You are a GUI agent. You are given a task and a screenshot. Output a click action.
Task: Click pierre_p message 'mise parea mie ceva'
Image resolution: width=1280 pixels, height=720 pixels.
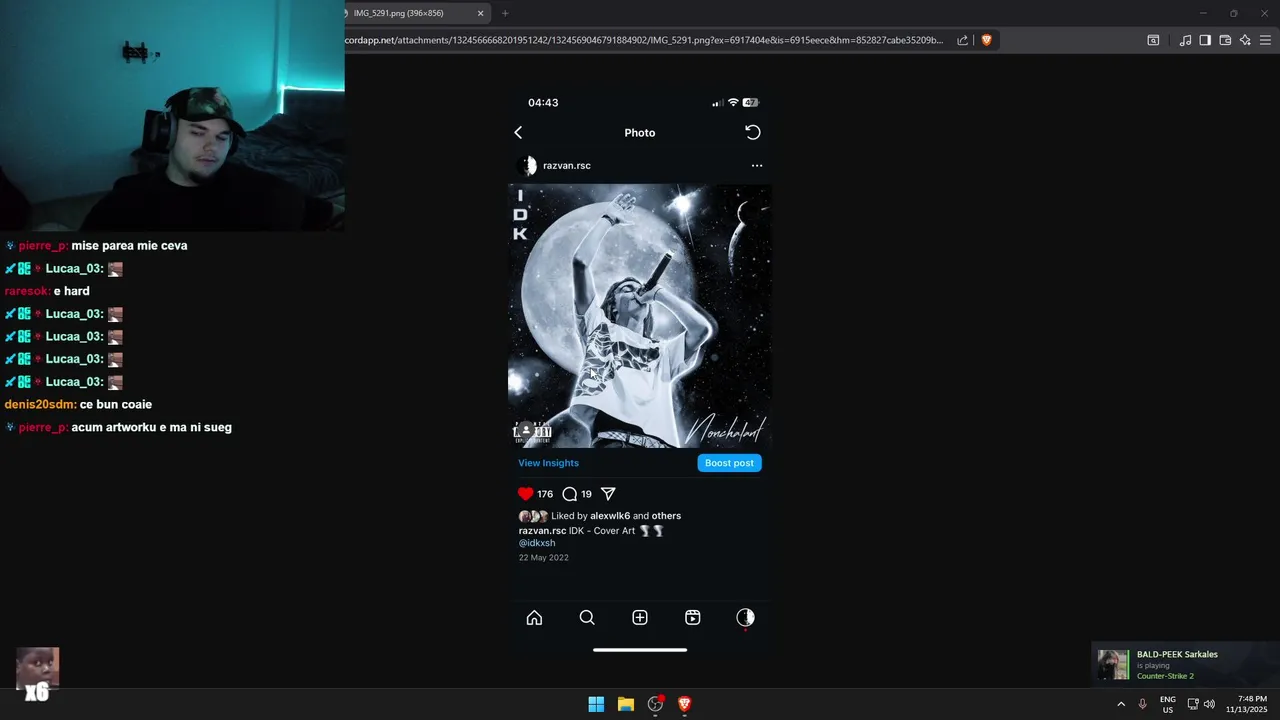[129, 245]
